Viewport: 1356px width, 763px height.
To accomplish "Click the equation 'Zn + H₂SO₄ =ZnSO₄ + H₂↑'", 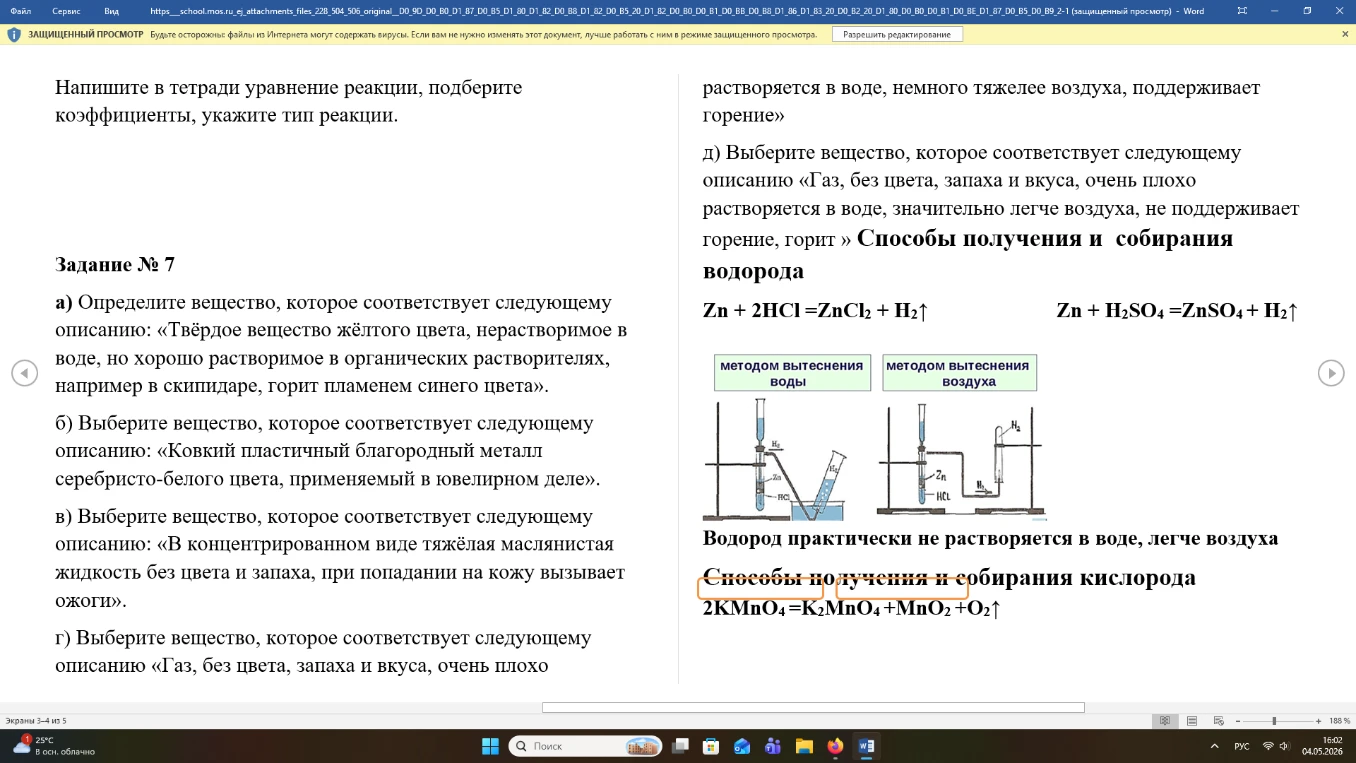I will click(1177, 311).
